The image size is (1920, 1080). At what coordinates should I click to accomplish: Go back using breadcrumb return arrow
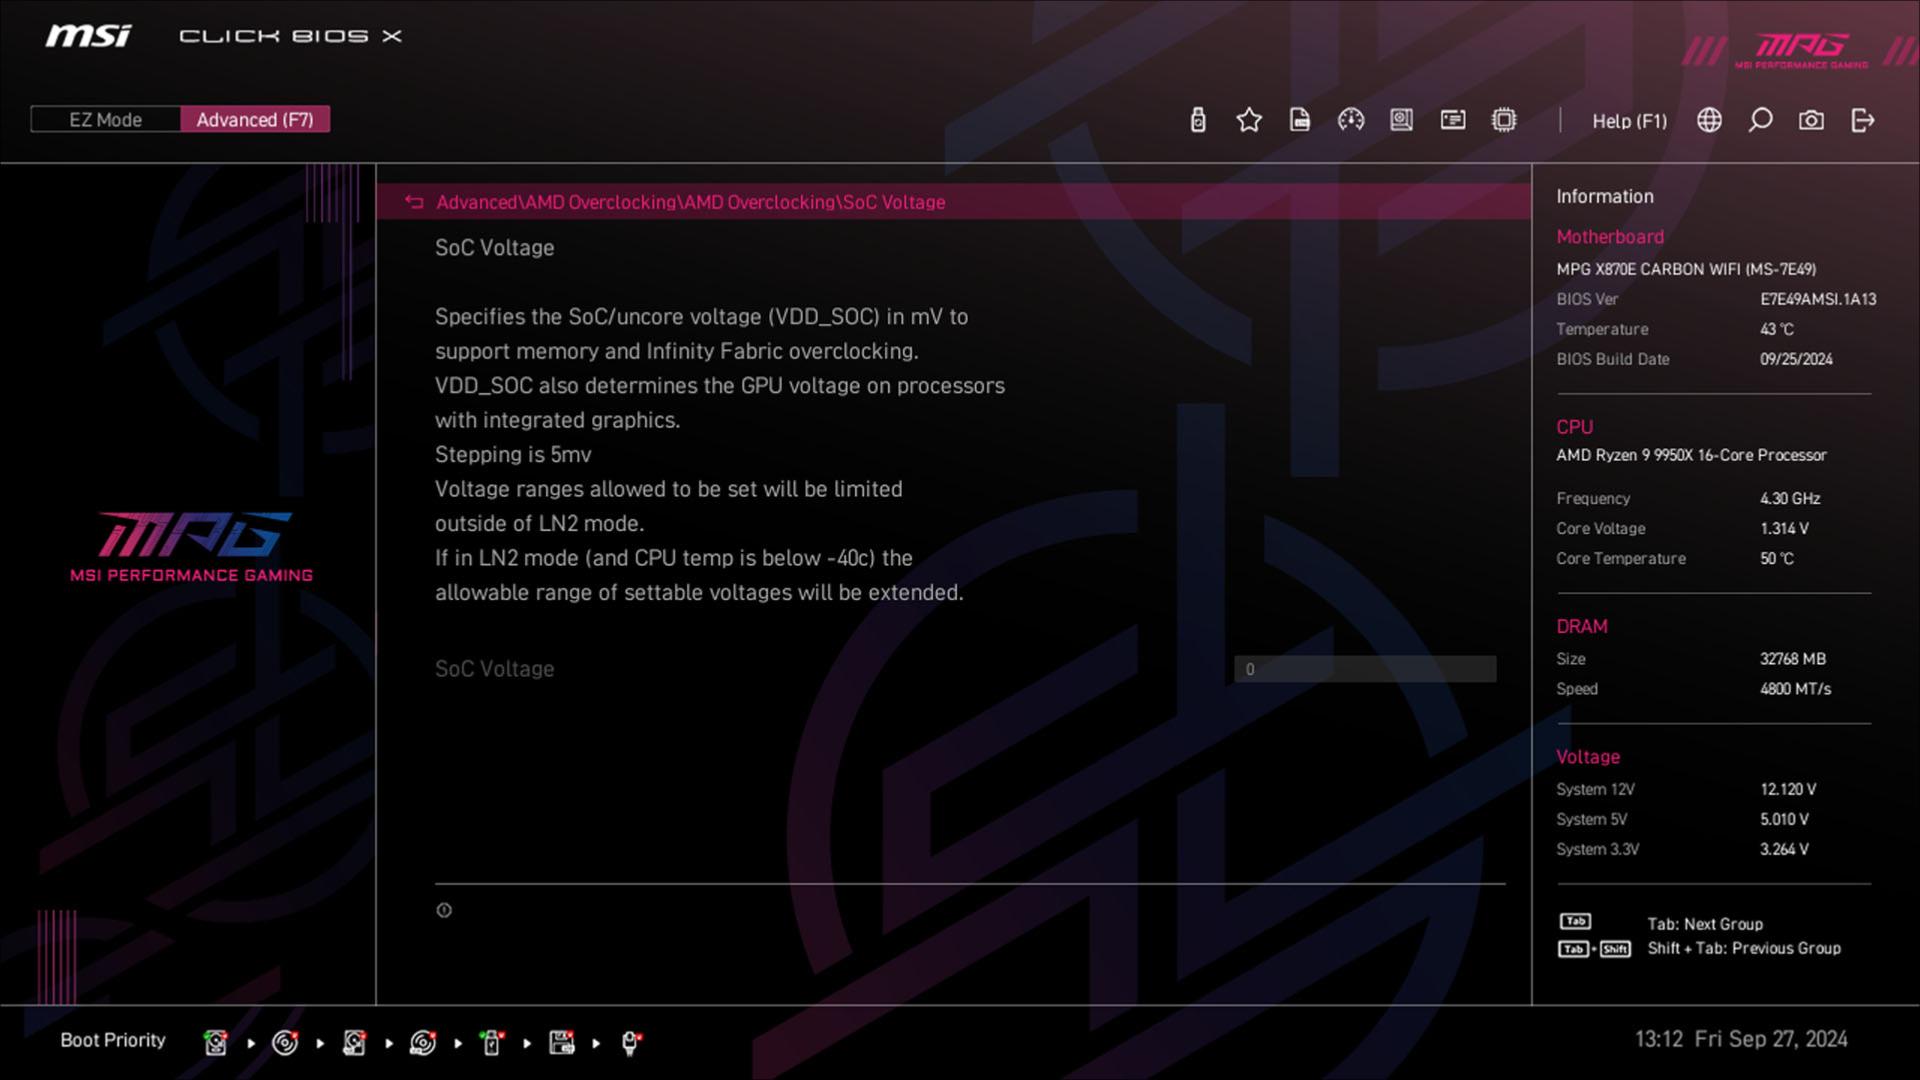pos(414,202)
